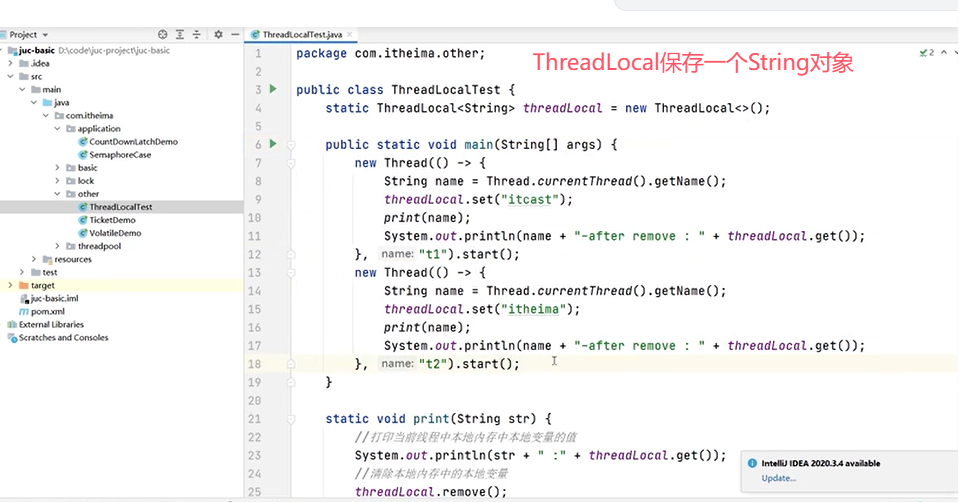Screen dimensions: 959x502
Task: Collapse the lambda fold marker on line 13
Action: point(291,273)
